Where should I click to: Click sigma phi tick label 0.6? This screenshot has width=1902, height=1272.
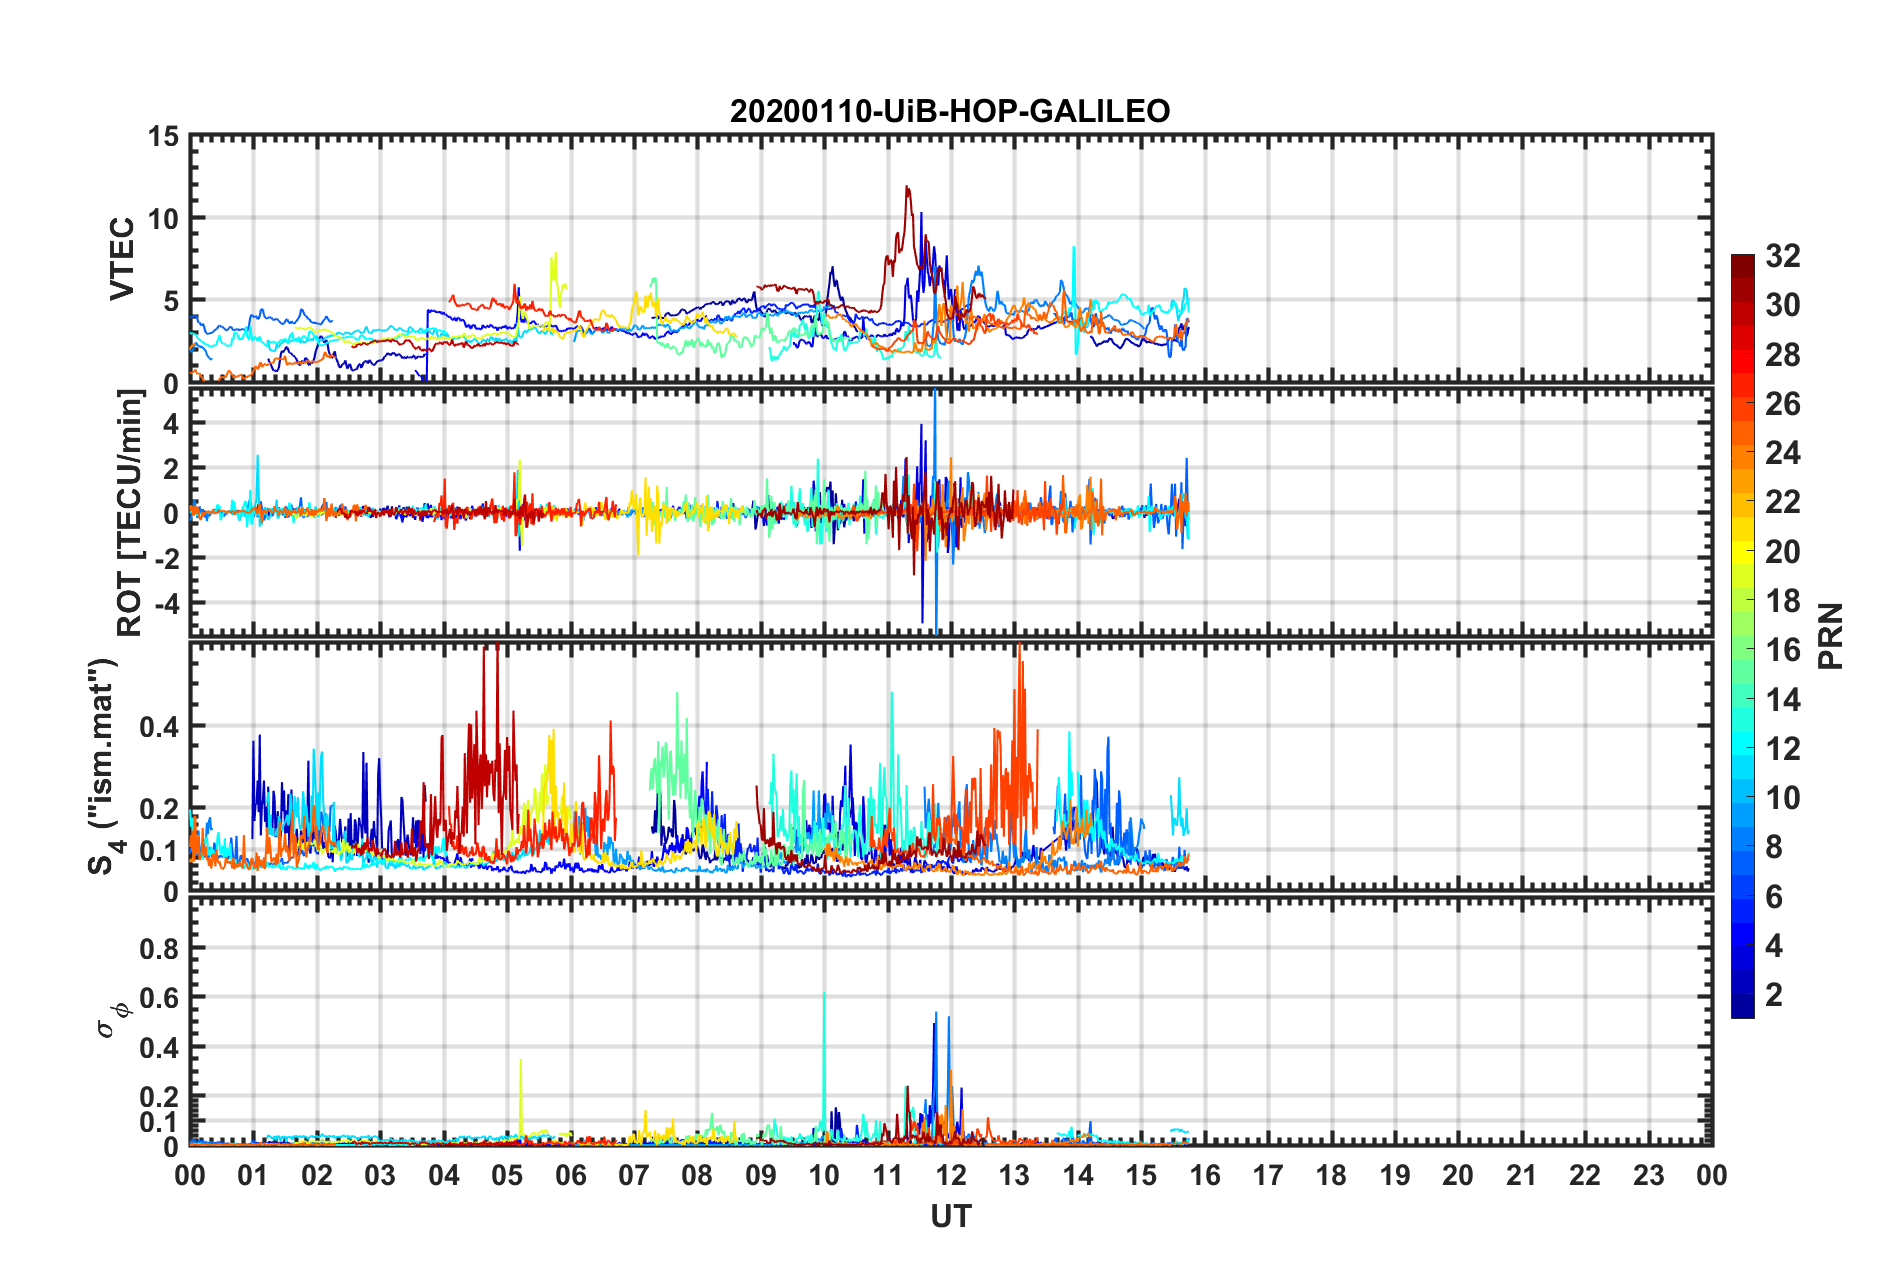(158, 998)
